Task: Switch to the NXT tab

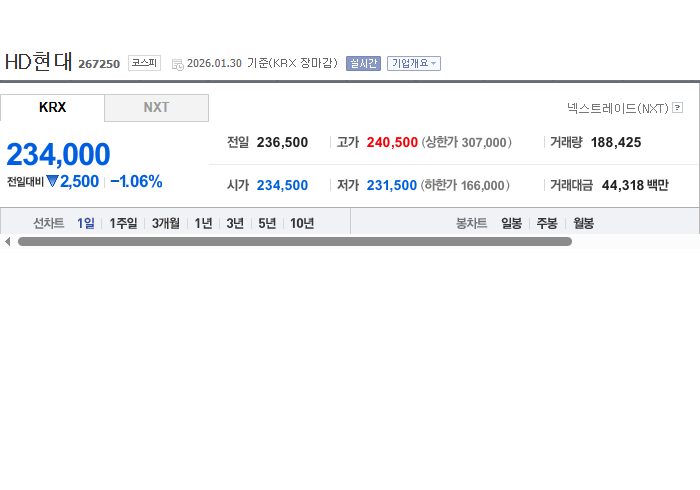Action: coord(156,108)
